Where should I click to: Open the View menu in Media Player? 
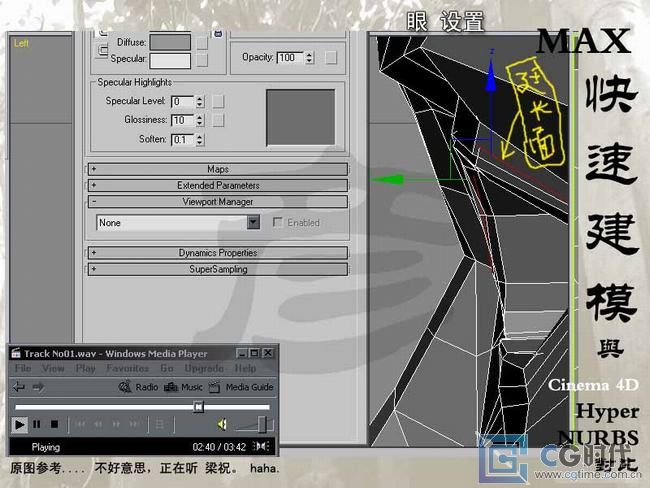(x=53, y=368)
